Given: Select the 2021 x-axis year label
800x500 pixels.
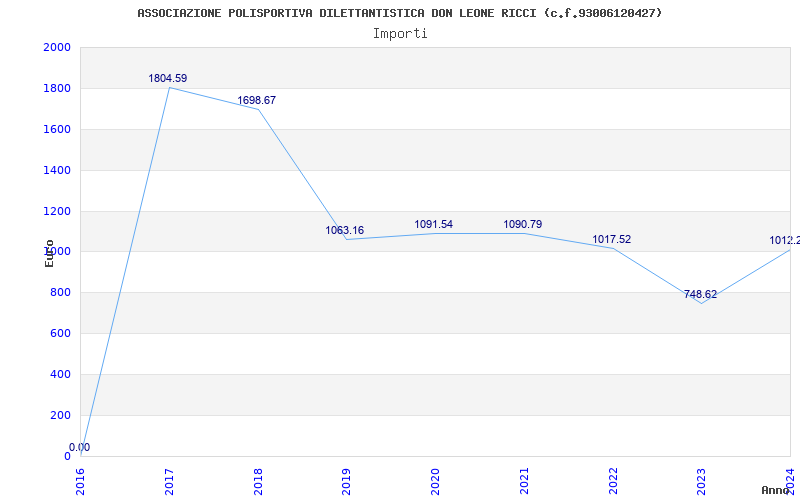Looking at the screenshot, I should (x=524, y=481).
